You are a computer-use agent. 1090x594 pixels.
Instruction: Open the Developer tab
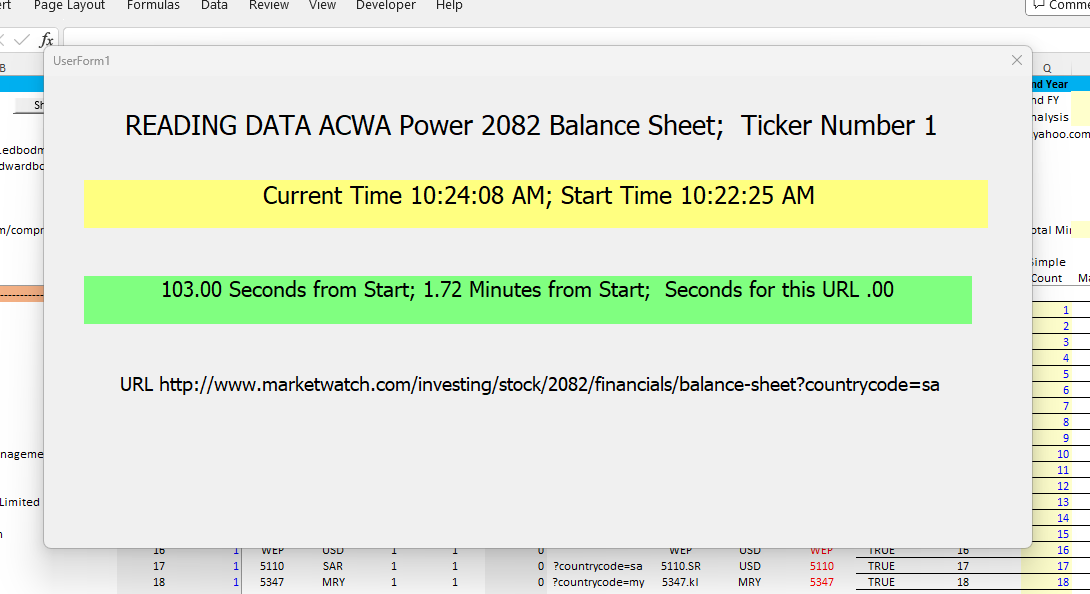pos(386,6)
